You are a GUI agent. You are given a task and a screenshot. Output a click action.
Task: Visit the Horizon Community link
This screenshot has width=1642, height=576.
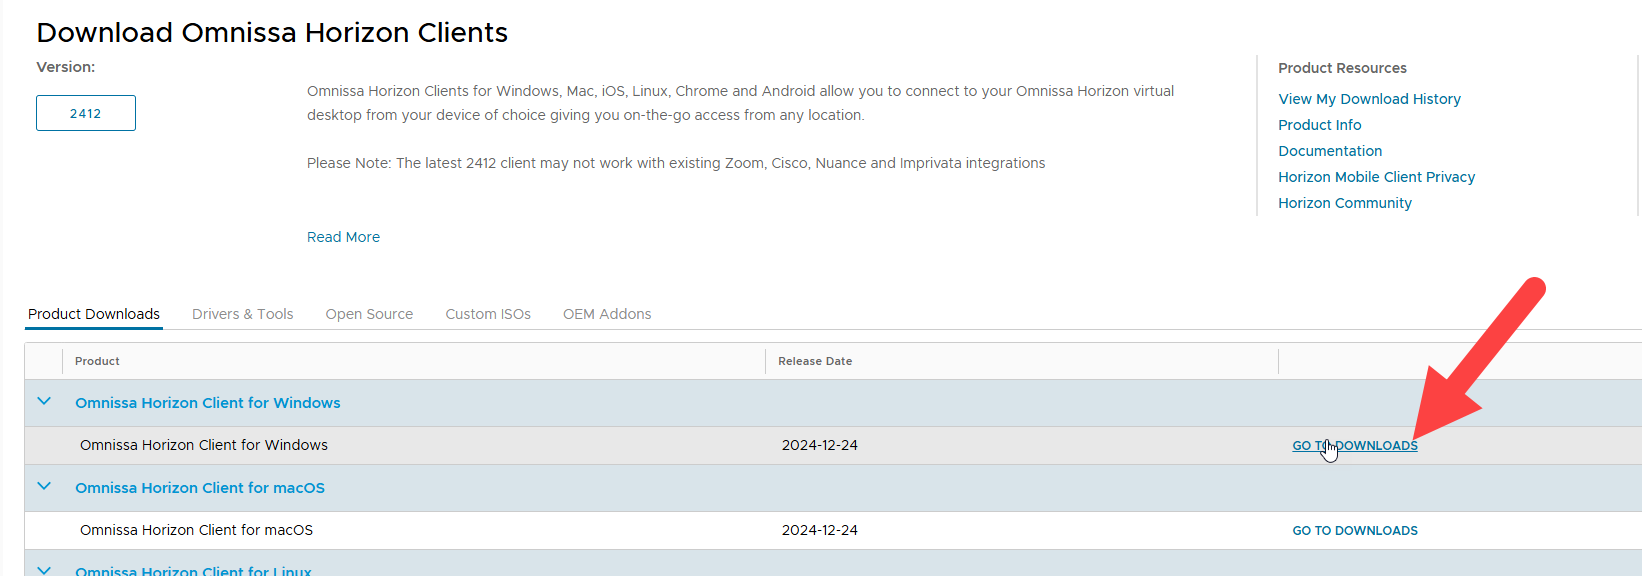pos(1345,203)
